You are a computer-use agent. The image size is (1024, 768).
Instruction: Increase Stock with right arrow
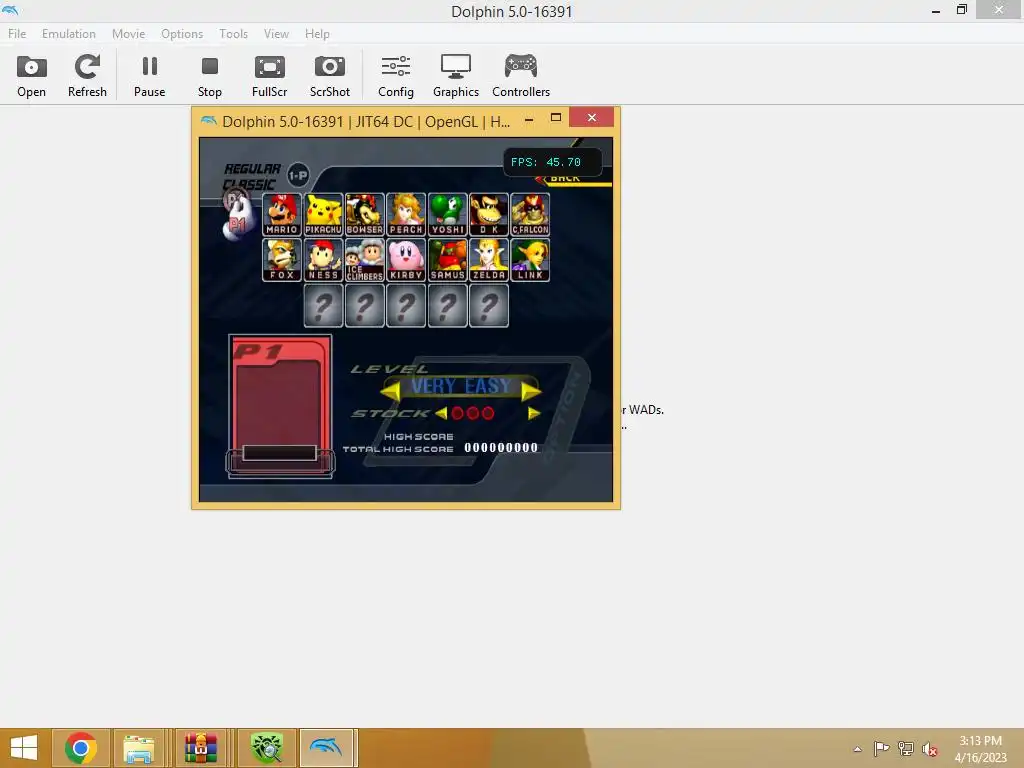pyautogui.click(x=534, y=413)
